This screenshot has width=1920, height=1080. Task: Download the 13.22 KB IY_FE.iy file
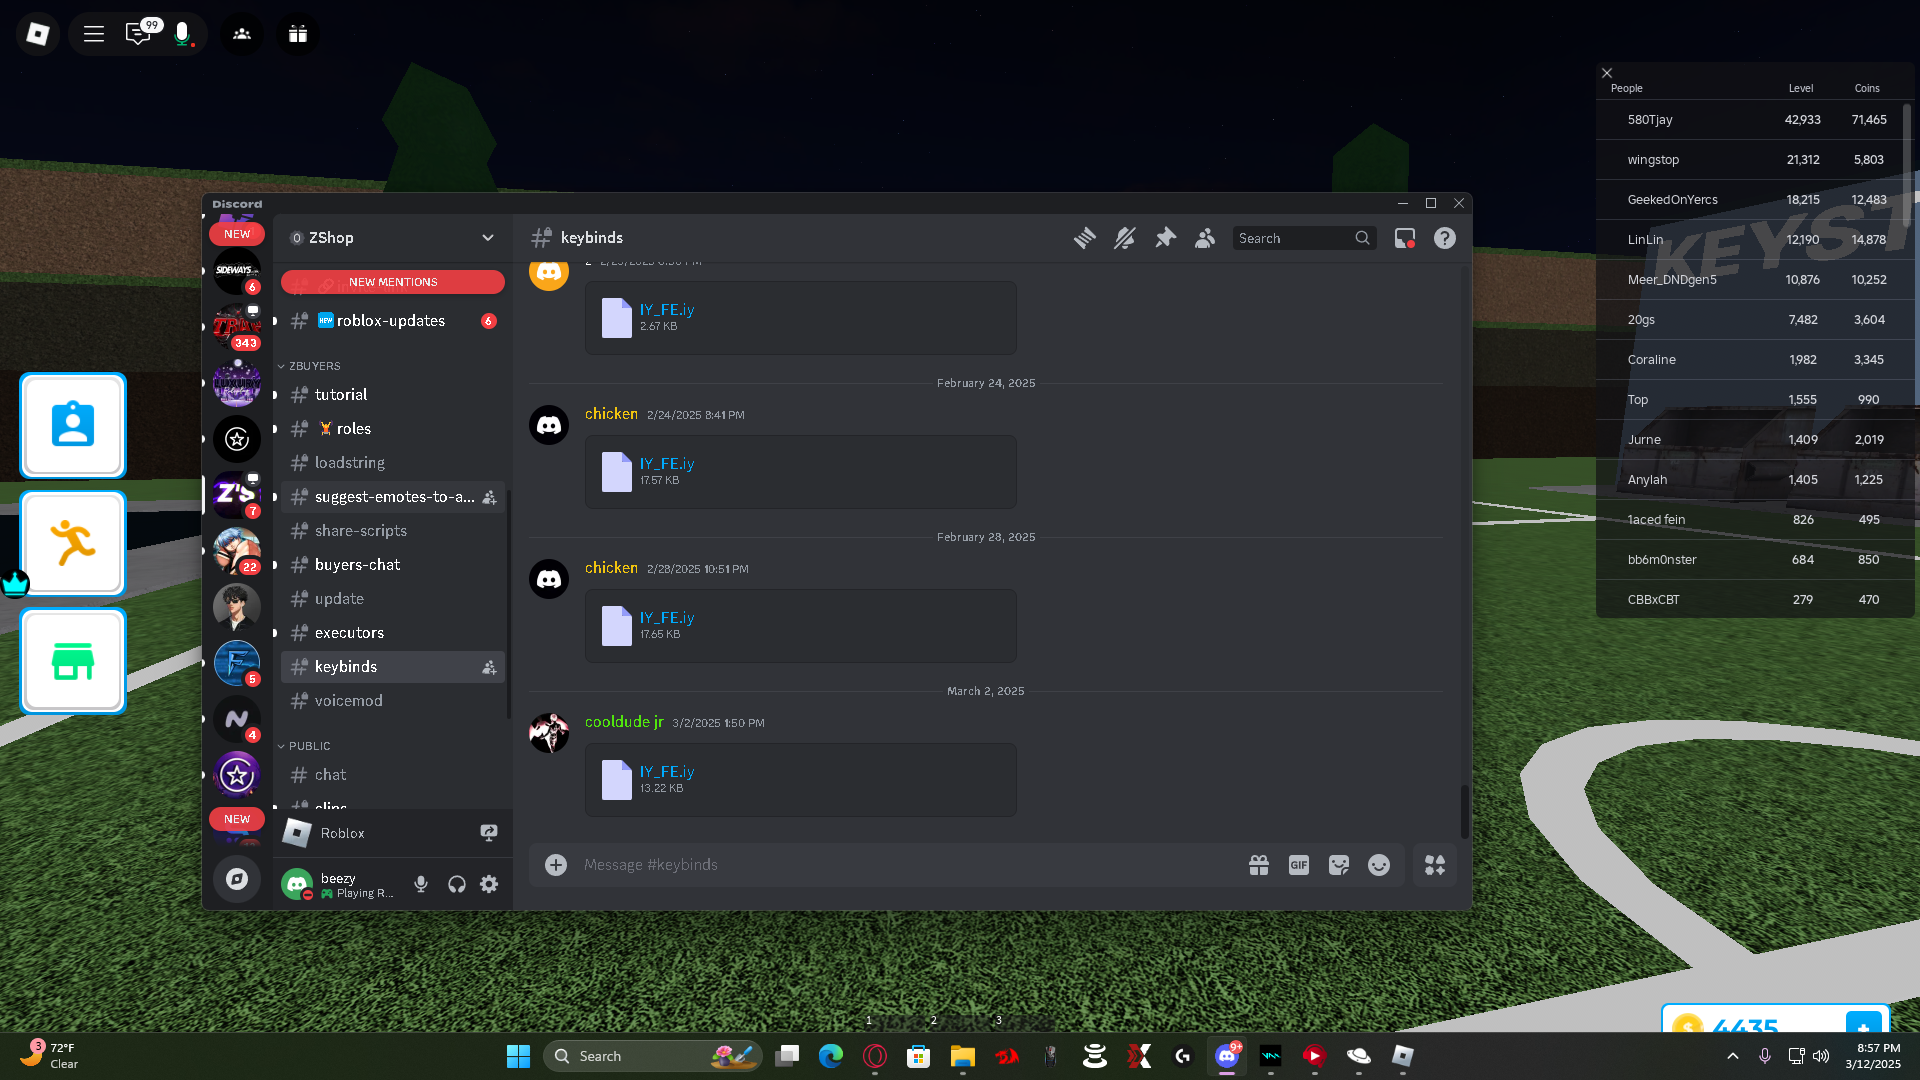click(666, 772)
